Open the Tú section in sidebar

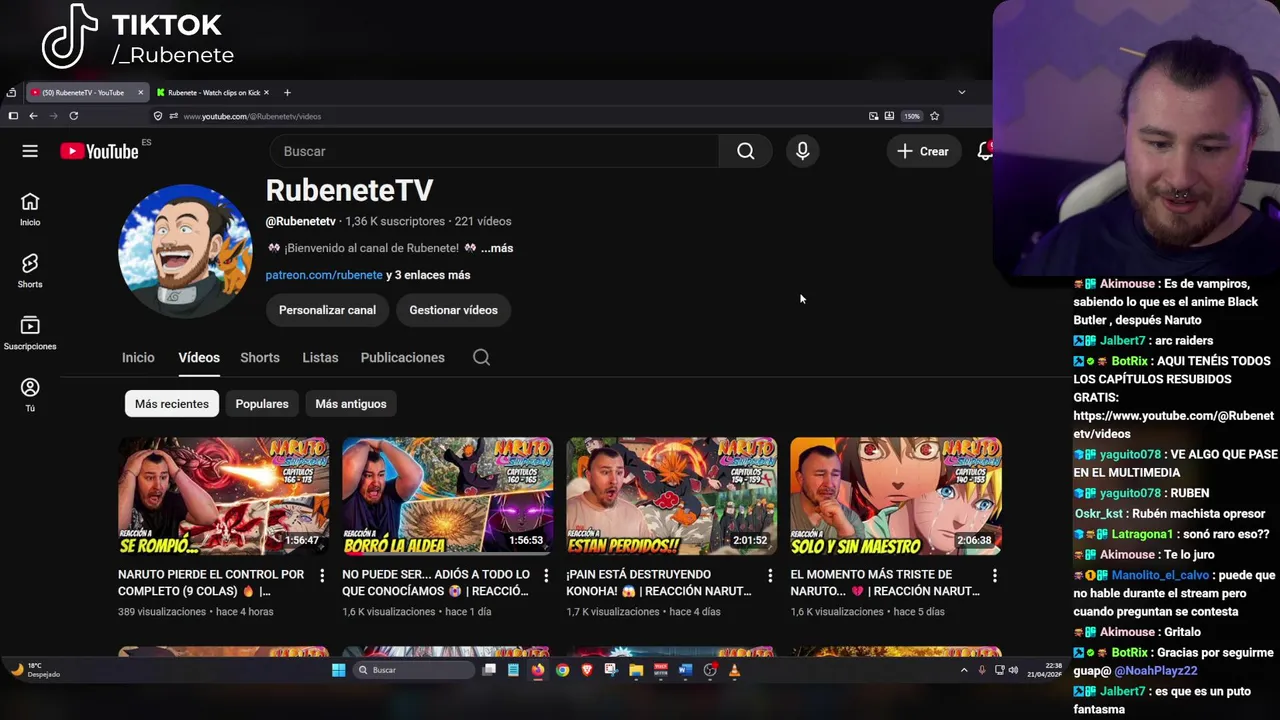coord(30,395)
